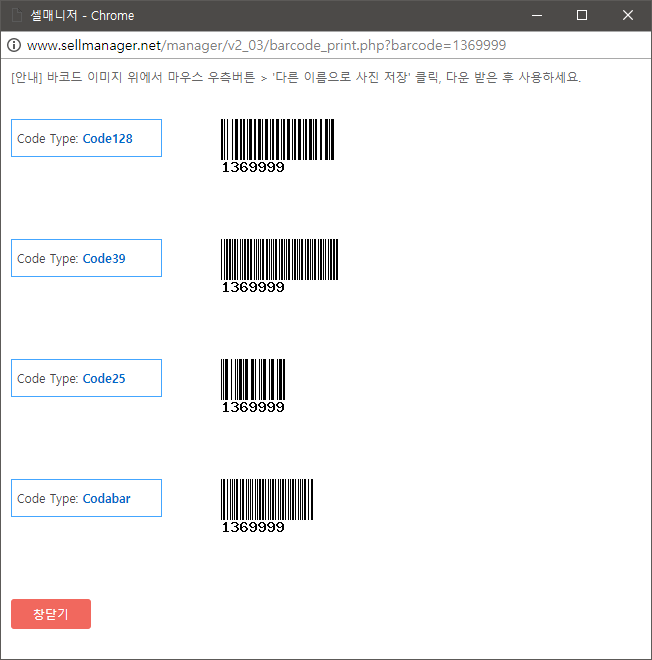Click the 안내 guidance text about saving barcodes
The image size is (652, 660).
pos(296,77)
